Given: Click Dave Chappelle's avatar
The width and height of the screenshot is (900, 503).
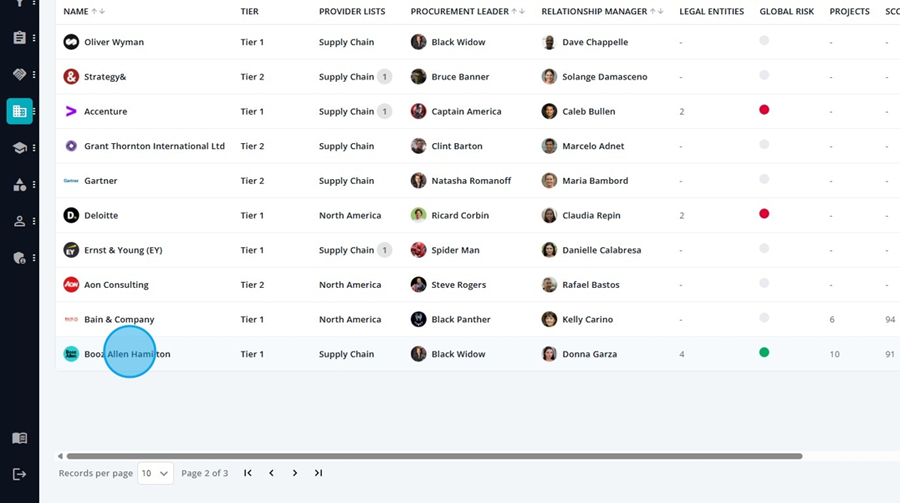Looking at the screenshot, I should coord(549,42).
